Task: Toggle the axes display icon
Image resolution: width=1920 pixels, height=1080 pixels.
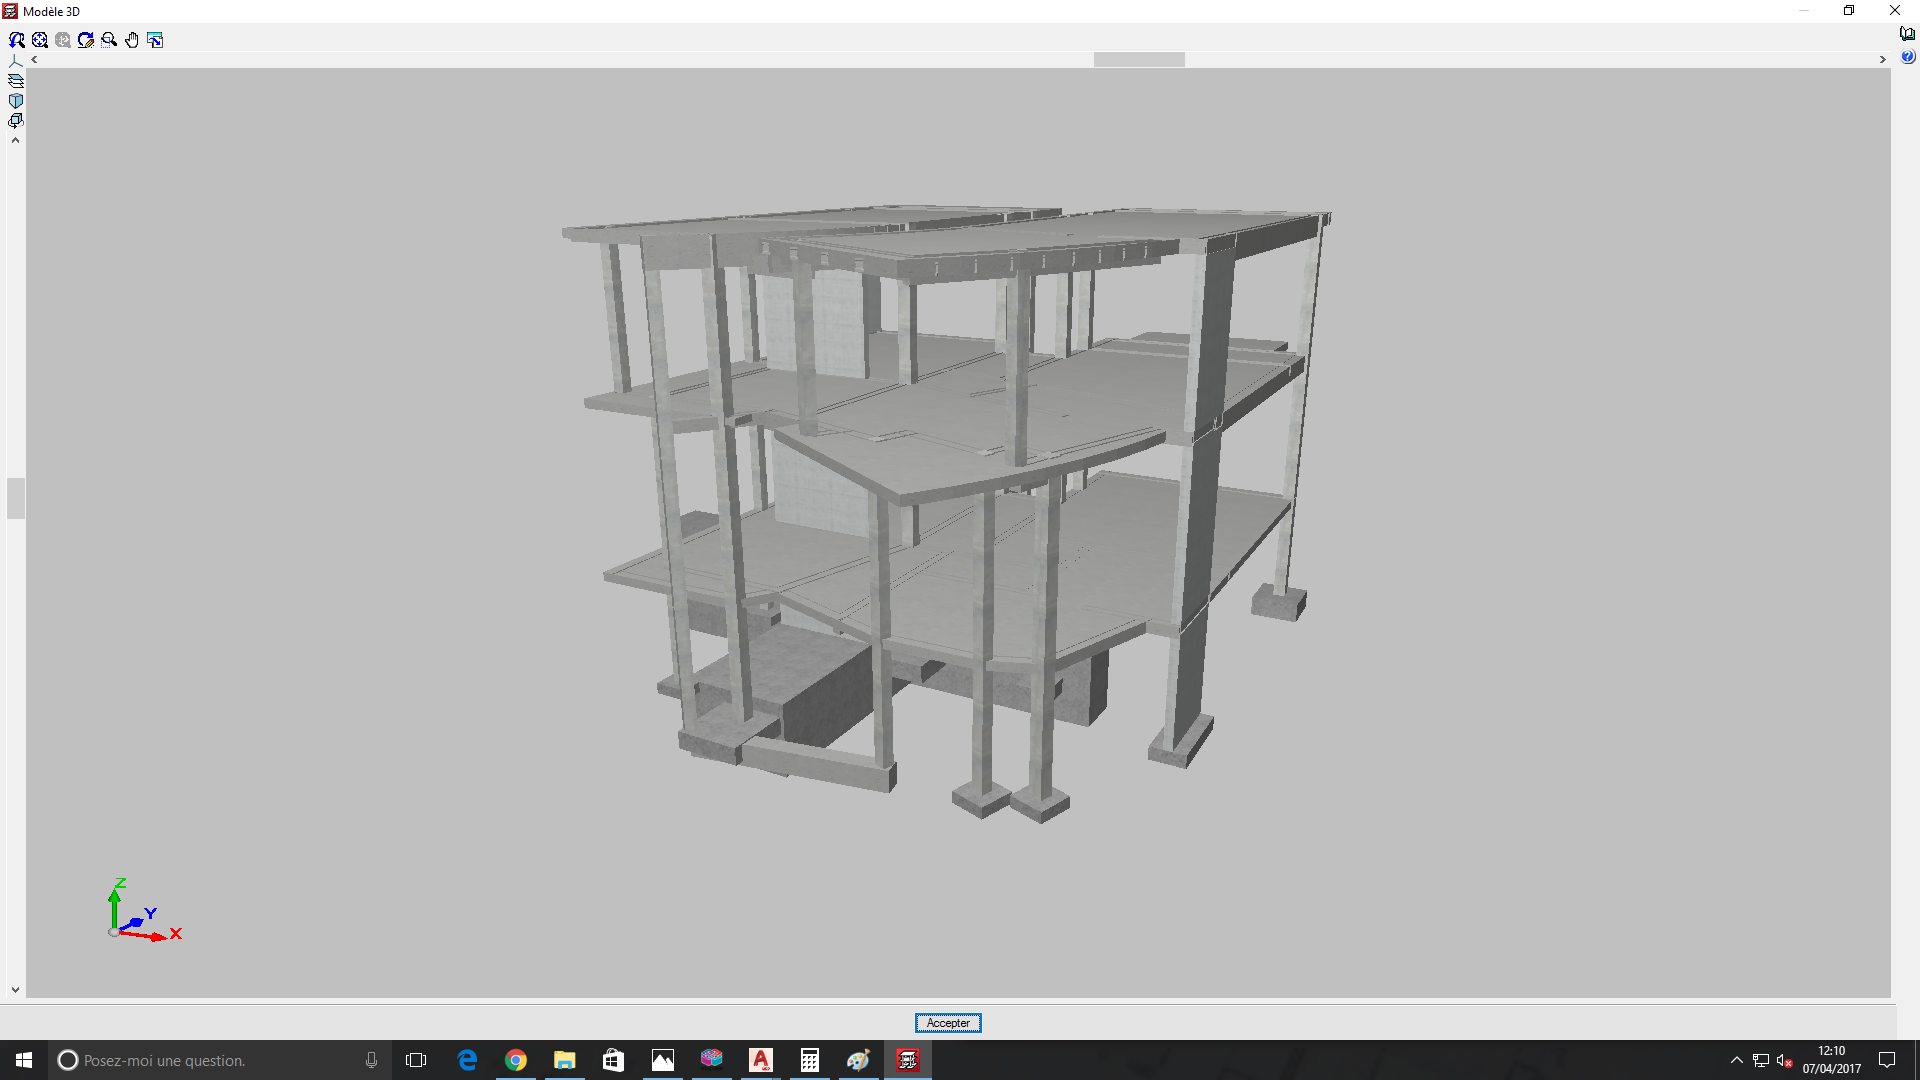Action: (x=15, y=61)
